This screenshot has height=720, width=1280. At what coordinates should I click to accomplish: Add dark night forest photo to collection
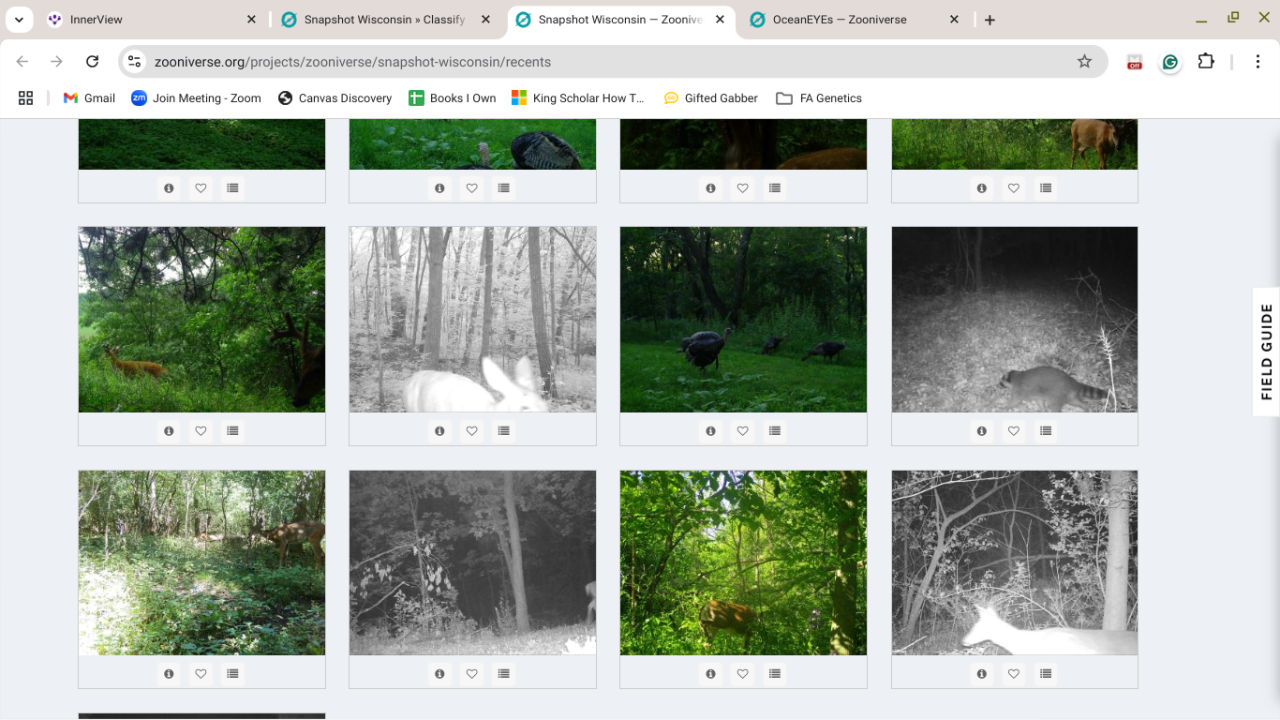[504, 674]
